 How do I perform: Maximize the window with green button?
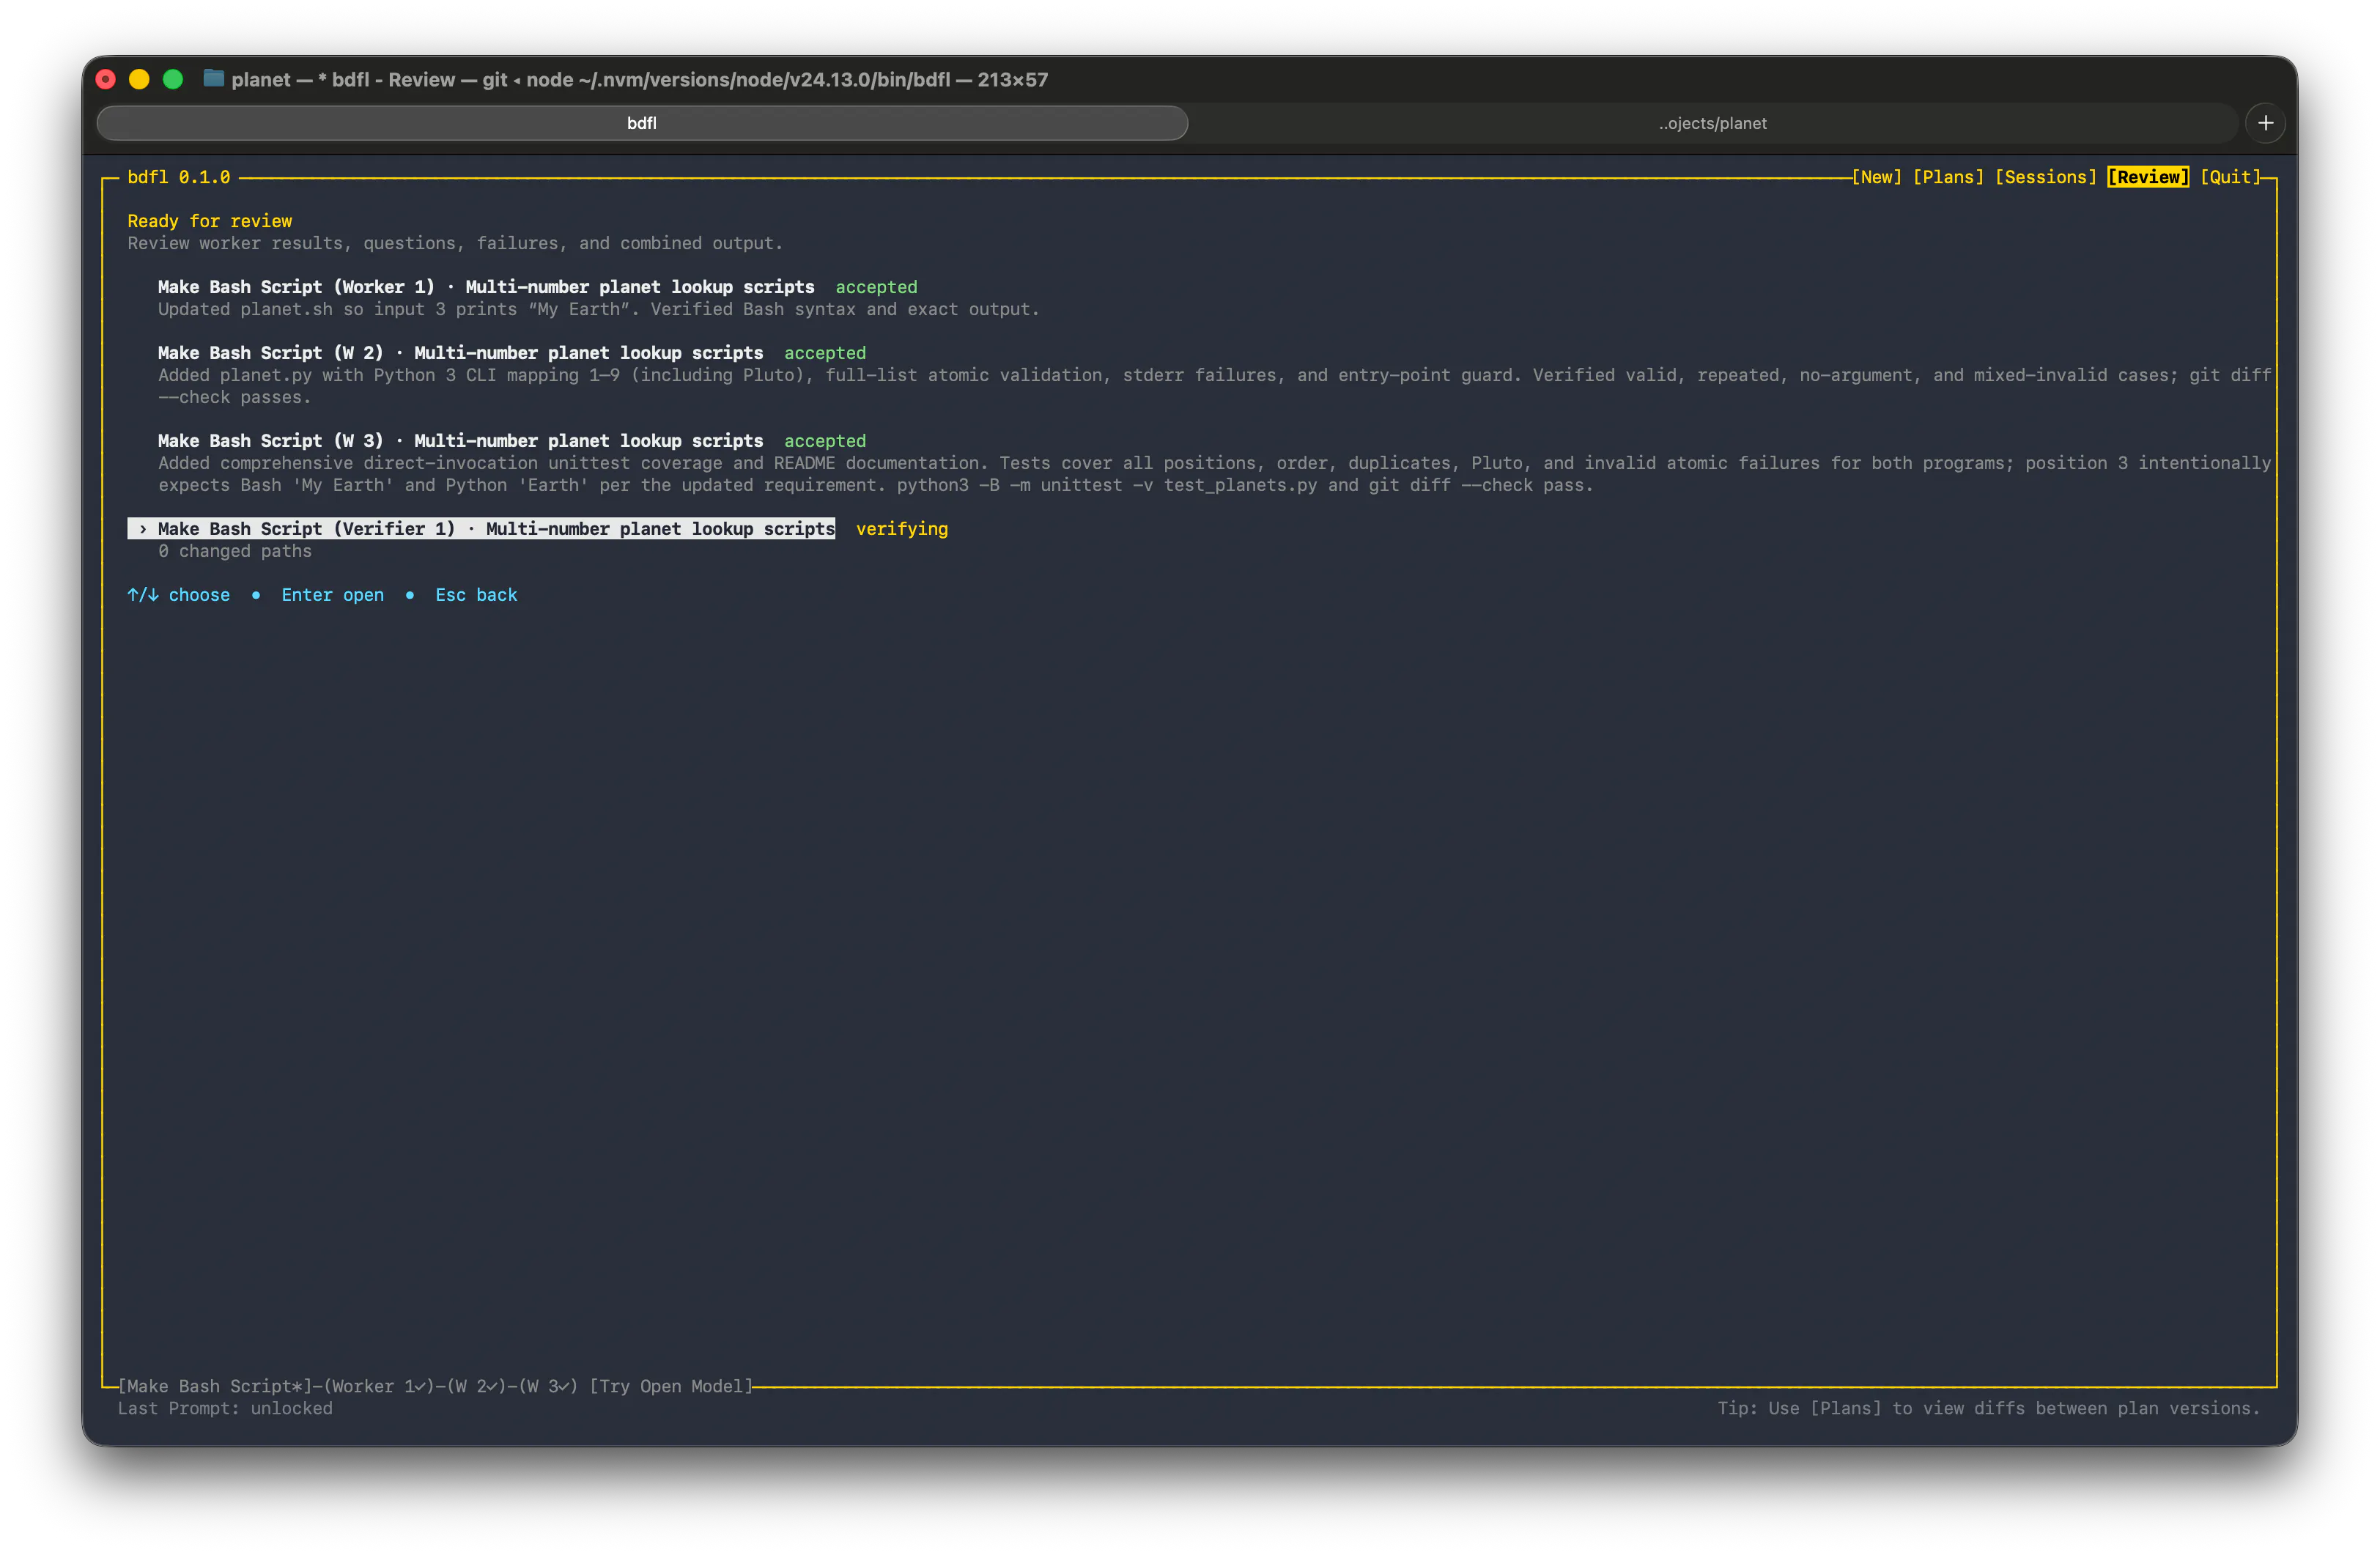click(173, 79)
